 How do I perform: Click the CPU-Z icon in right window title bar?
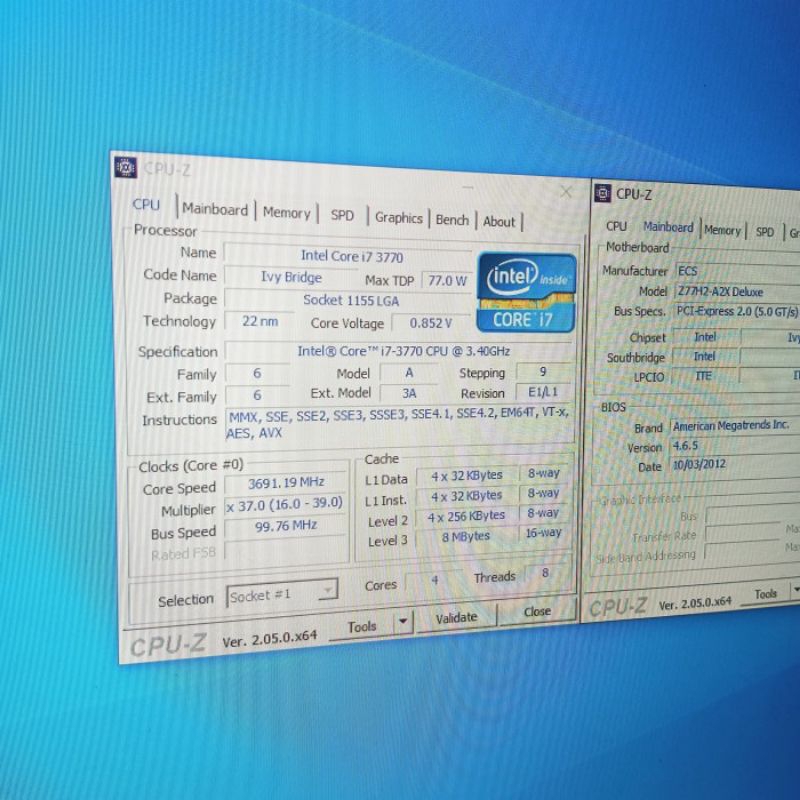[602, 193]
